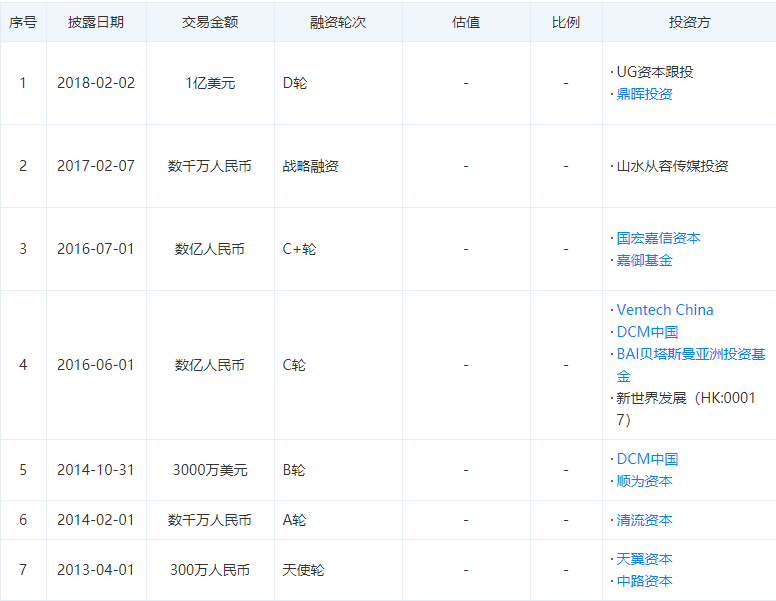
Task: Click 数亿人民币 in the C轮 row
Action: (x=210, y=365)
